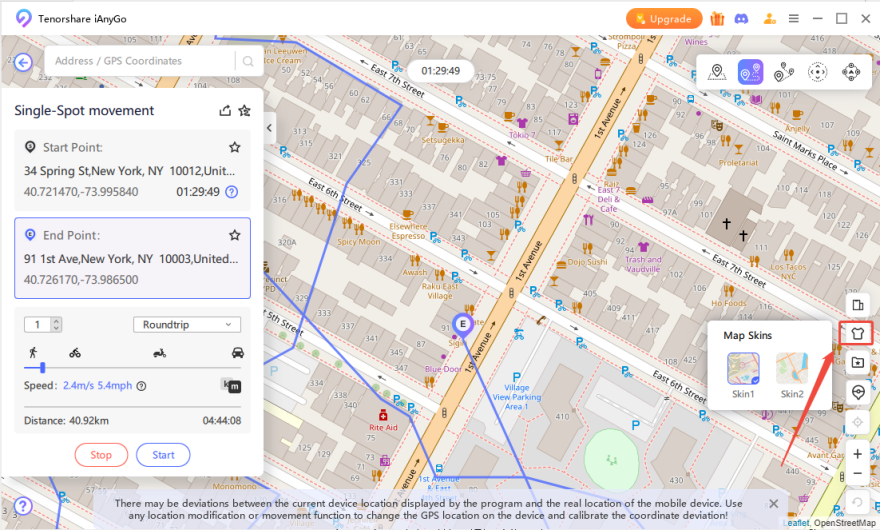
Task: Click the Discord icon in title bar
Action: [x=742, y=18]
